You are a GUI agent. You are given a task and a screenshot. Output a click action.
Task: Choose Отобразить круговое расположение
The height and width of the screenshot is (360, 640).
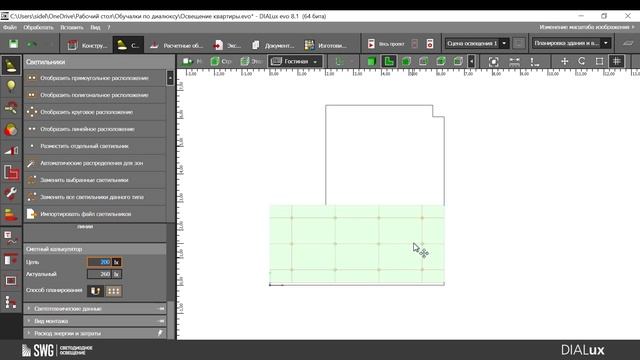pos(95,112)
